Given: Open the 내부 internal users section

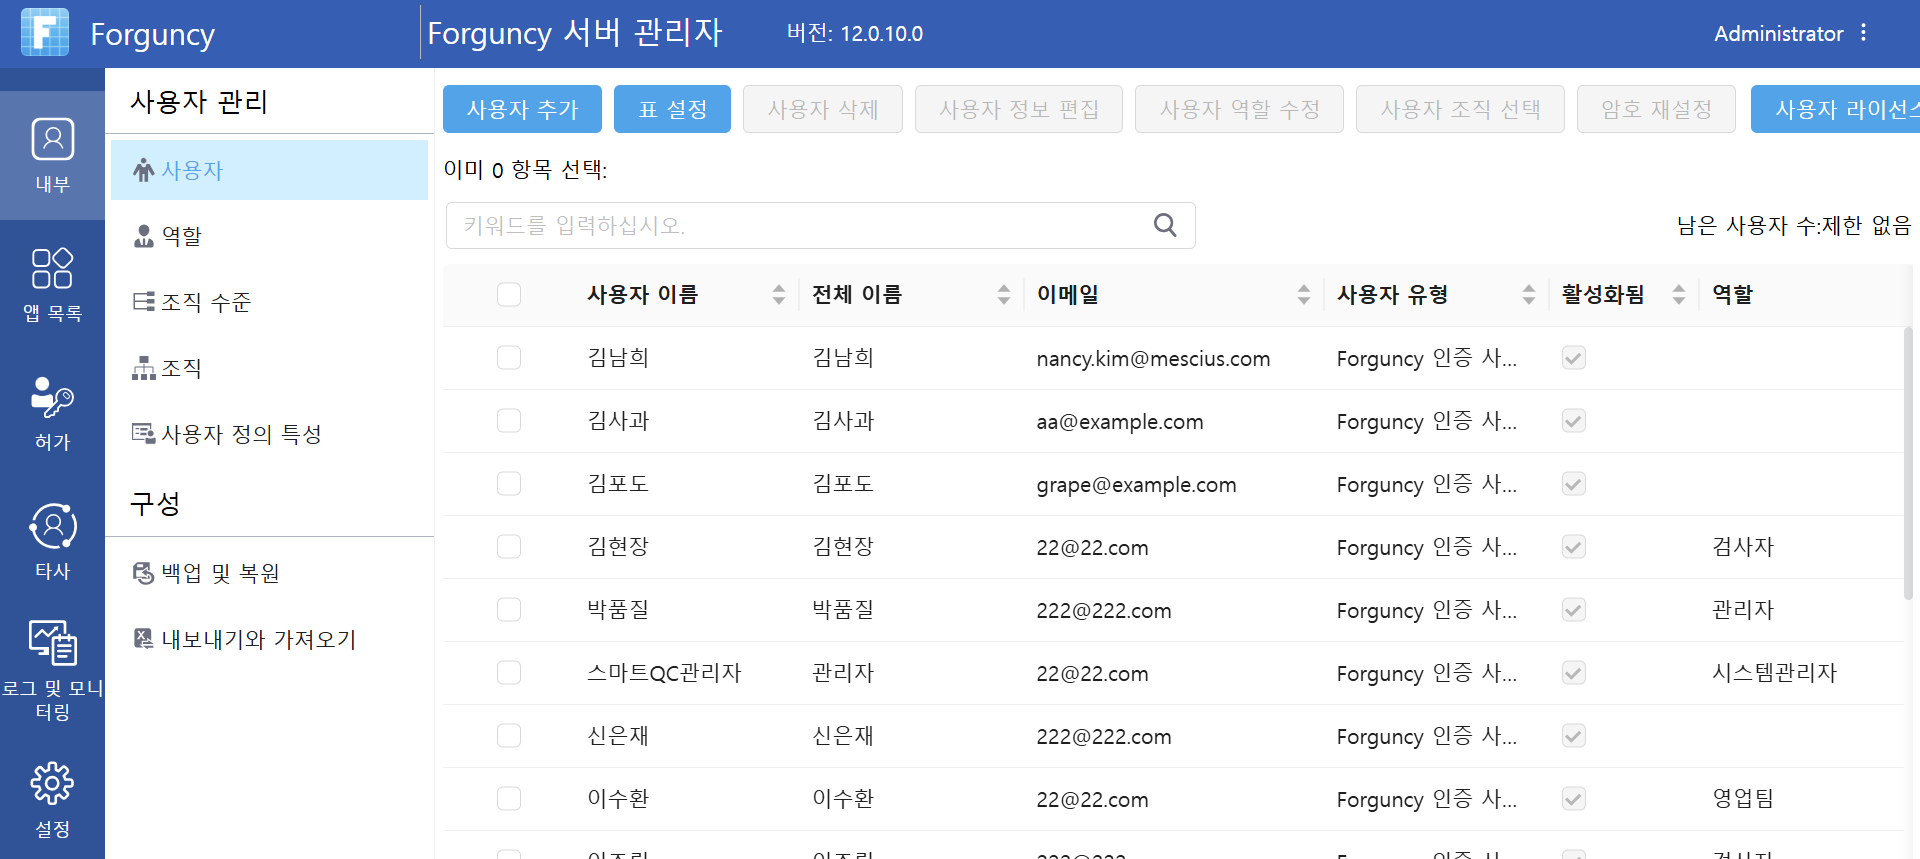Looking at the screenshot, I should tap(52, 155).
